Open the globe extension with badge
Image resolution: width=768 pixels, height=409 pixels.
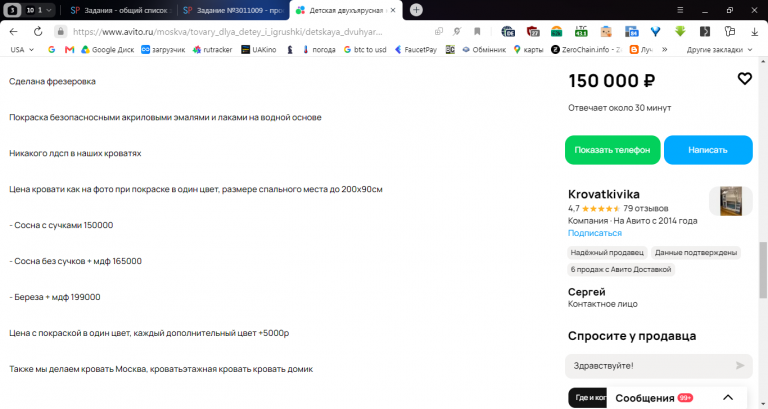click(x=508, y=32)
